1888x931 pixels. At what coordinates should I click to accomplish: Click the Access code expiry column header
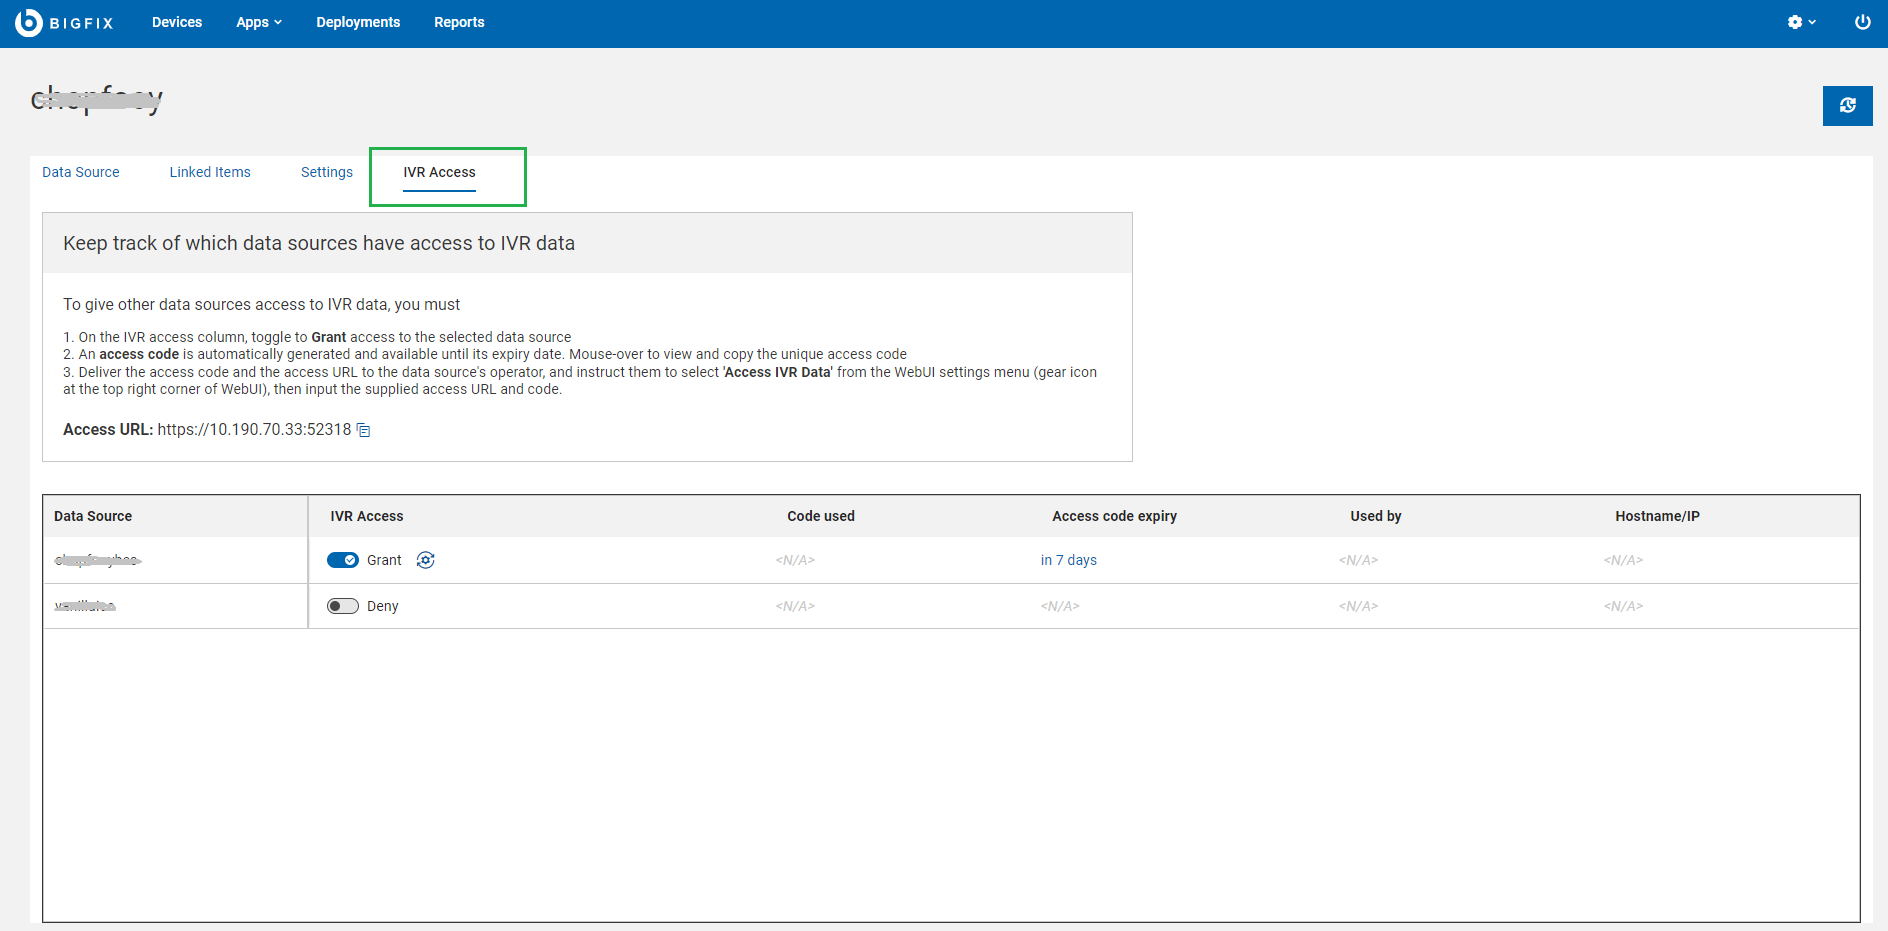pyautogui.click(x=1114, y=516)
